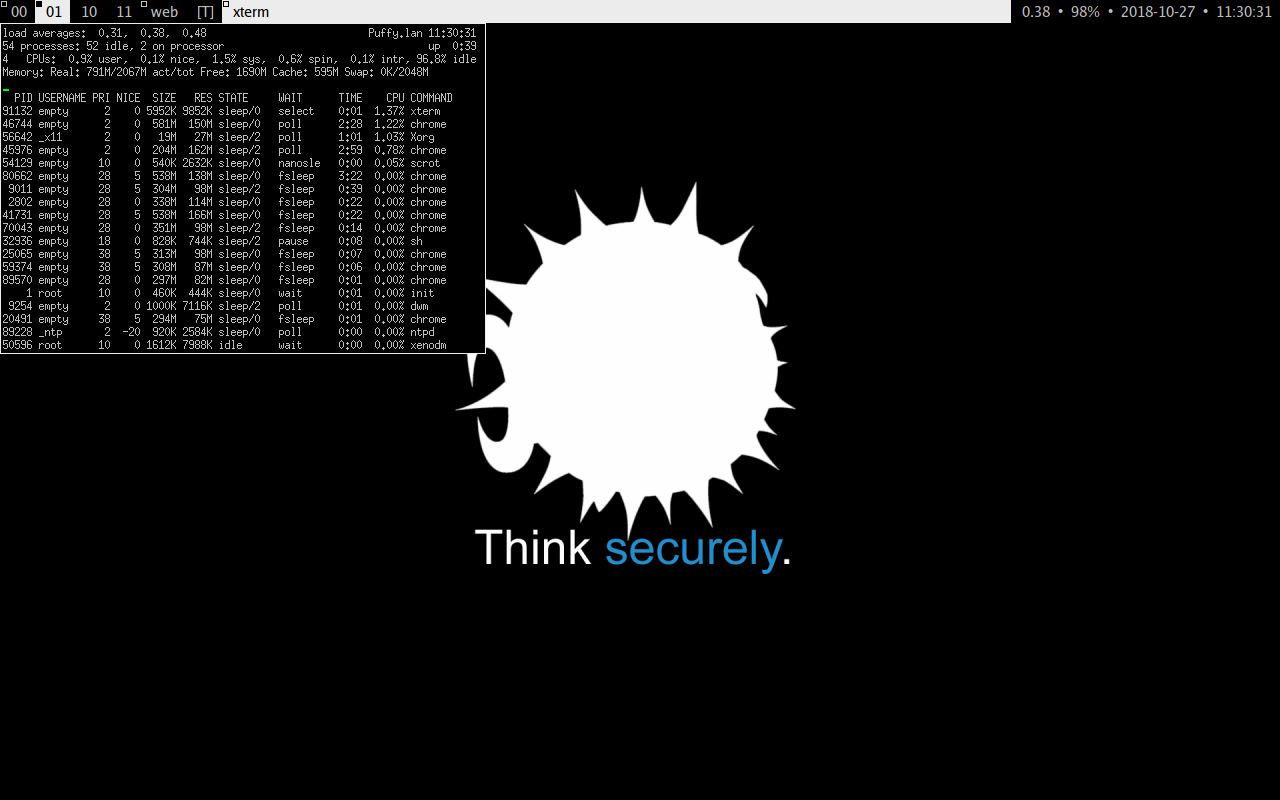Click the Puffy.lan hostname text
Screen dimensions: 1280x800
pyautogui.click(x=395, y=33)
